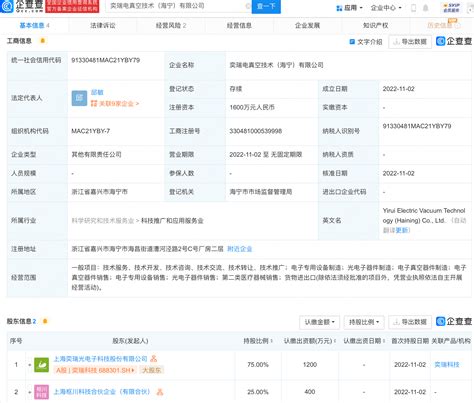This screenshot has width=474, height=403.
Task: Expand the 企业中心 dropdown
Action: (x=386, y=8)
